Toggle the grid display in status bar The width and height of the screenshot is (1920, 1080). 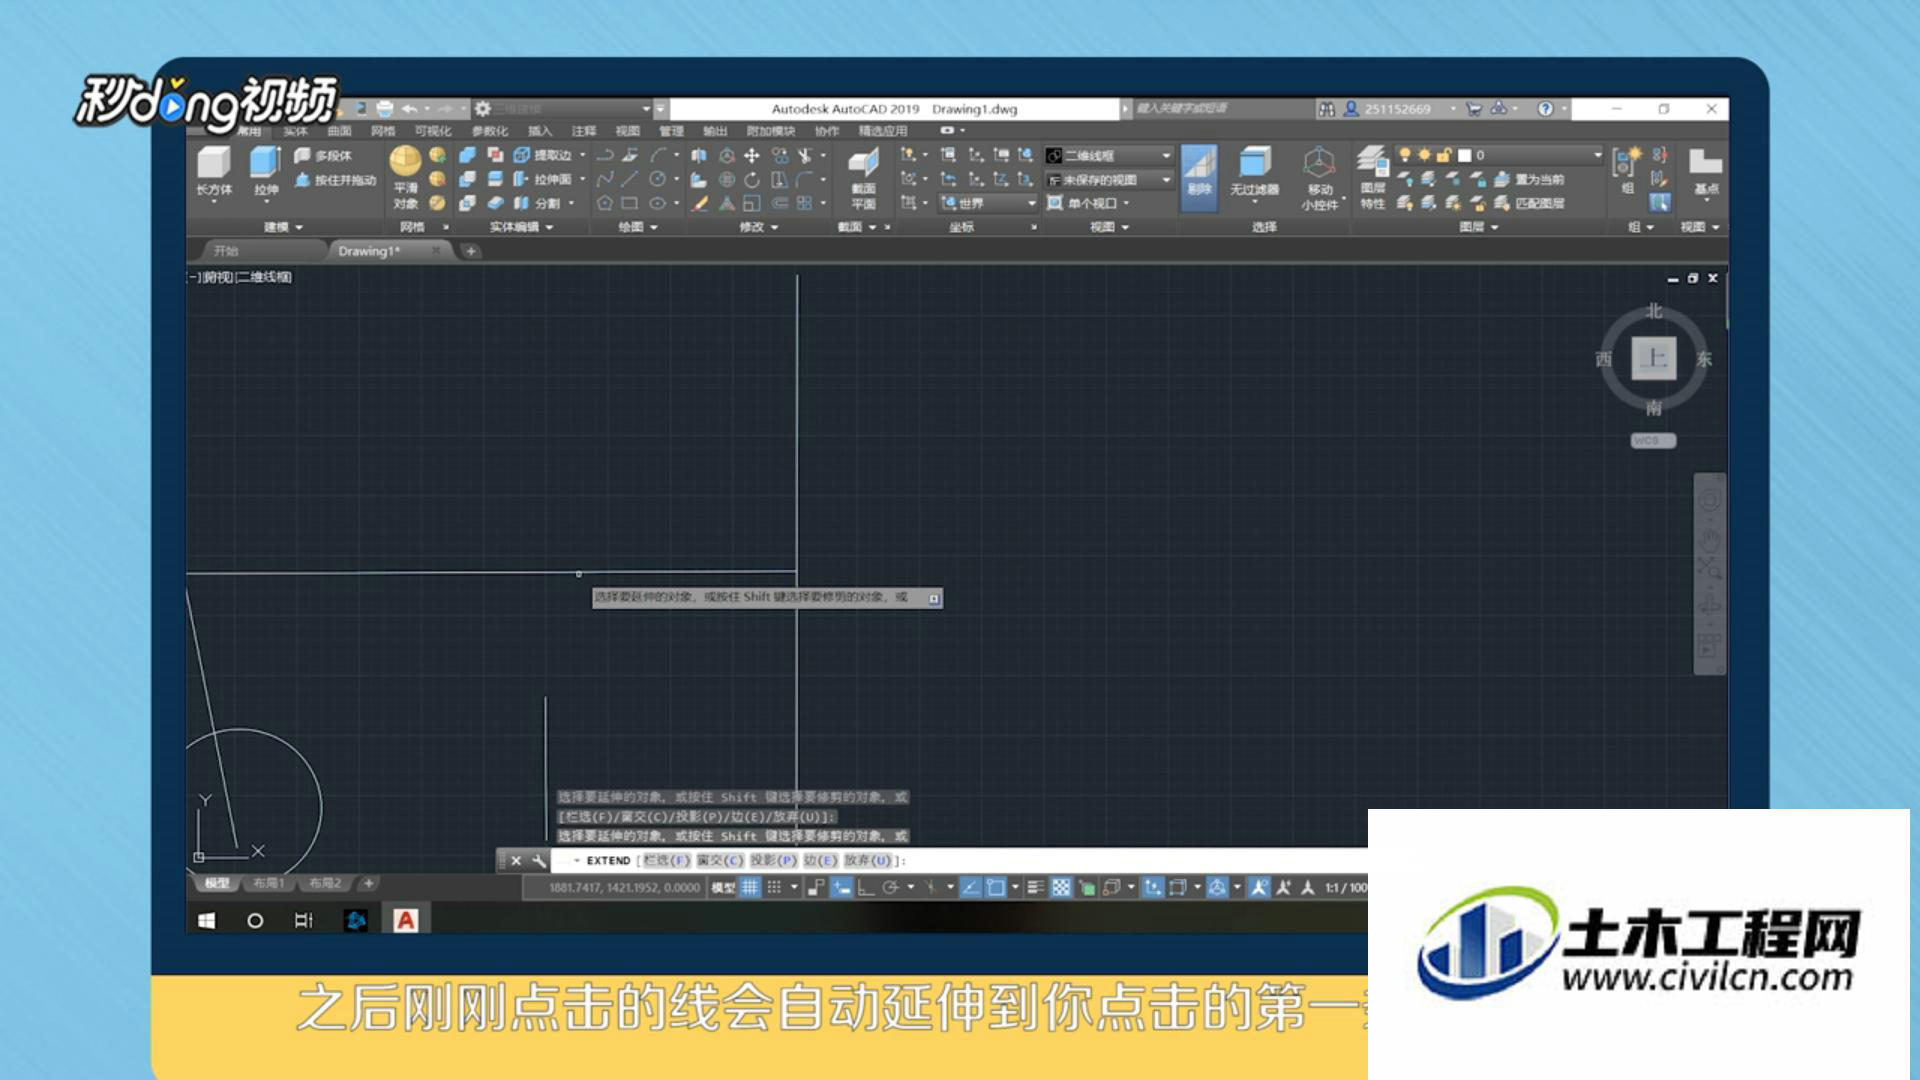pos(750,887)
